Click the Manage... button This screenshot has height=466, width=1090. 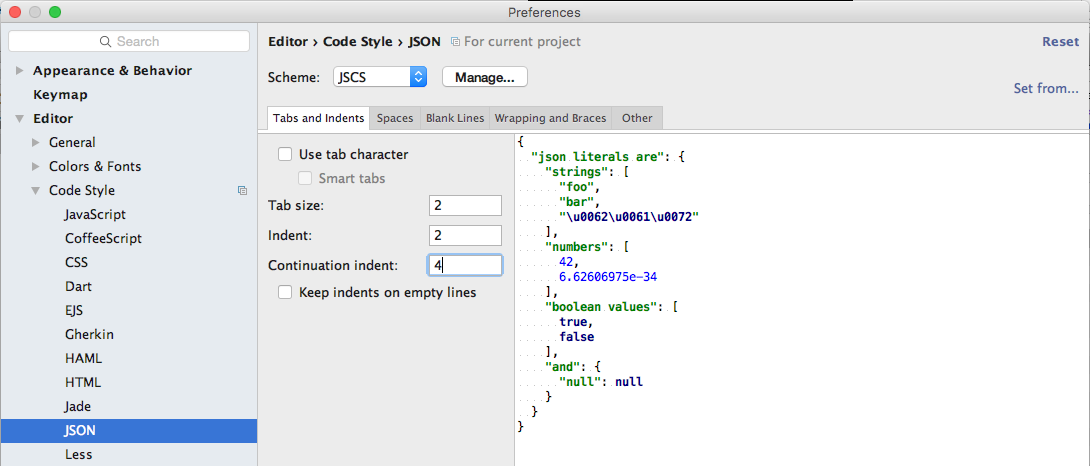tap(484, 77)
